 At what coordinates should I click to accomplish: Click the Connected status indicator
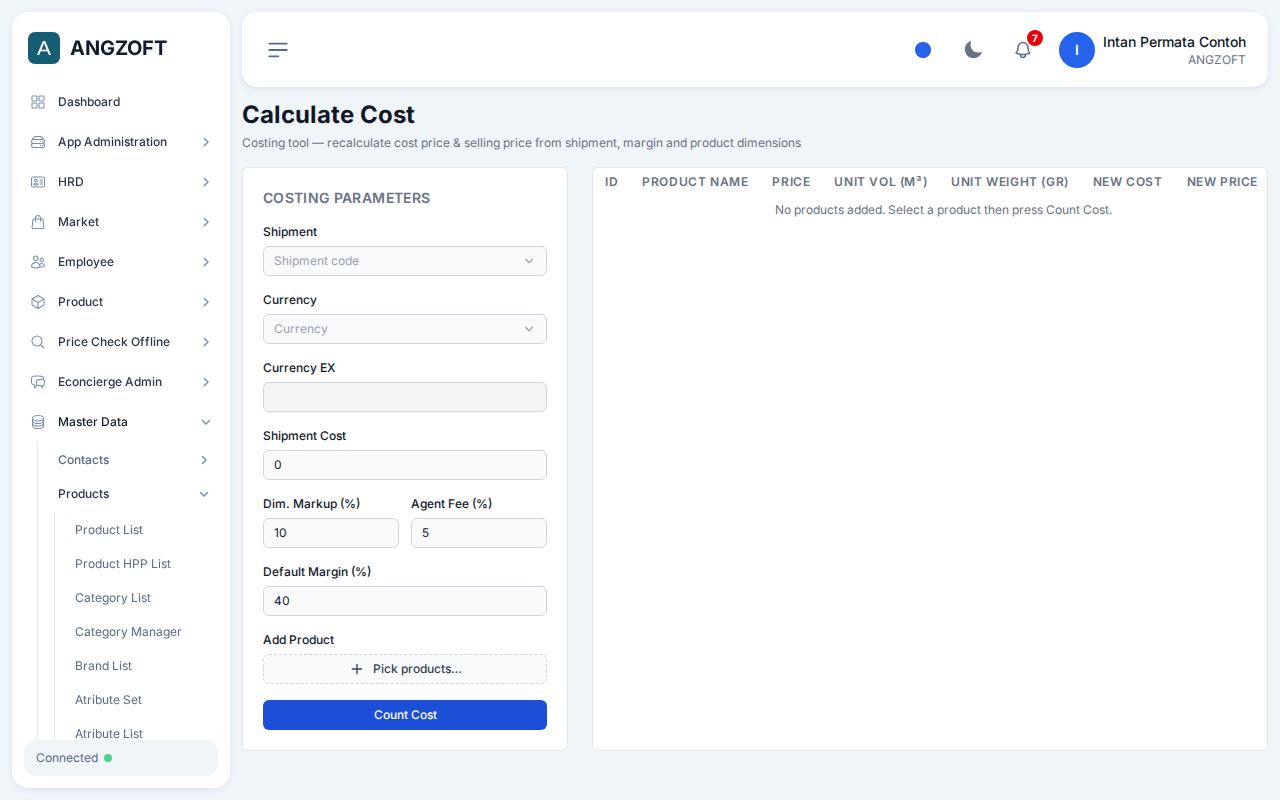(x=121, y=758)
